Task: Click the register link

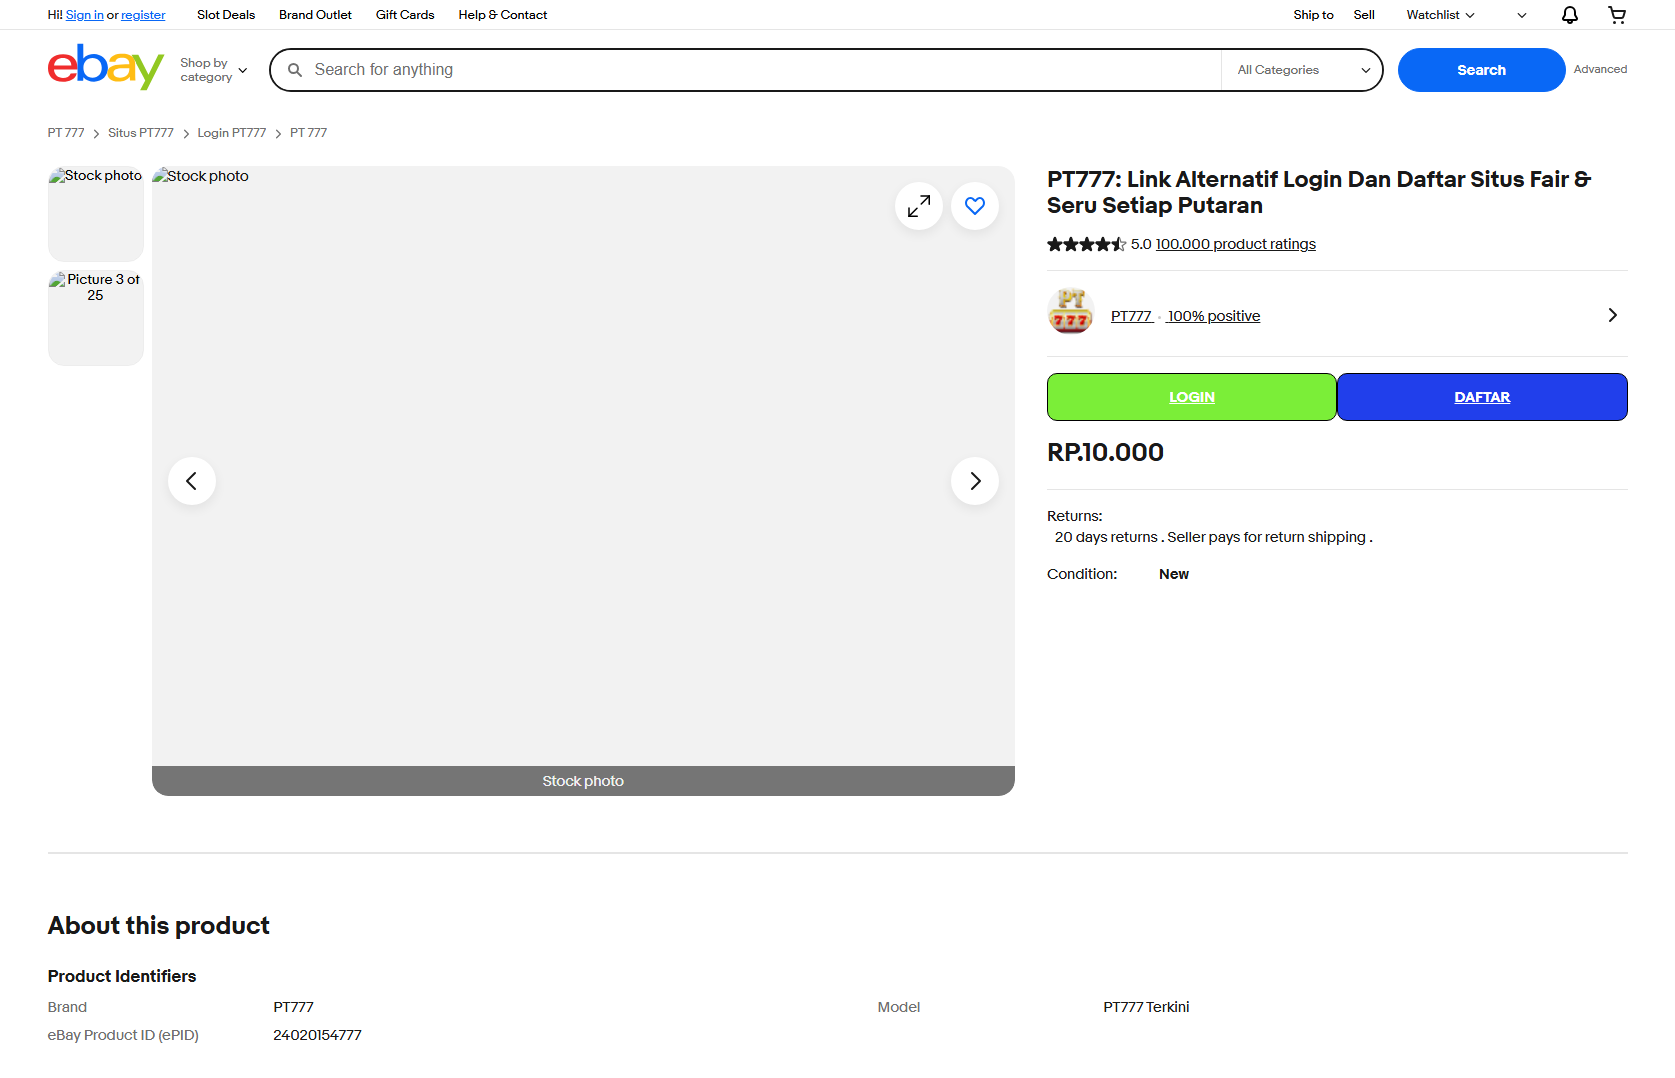Action: click(x=143, y=15)
